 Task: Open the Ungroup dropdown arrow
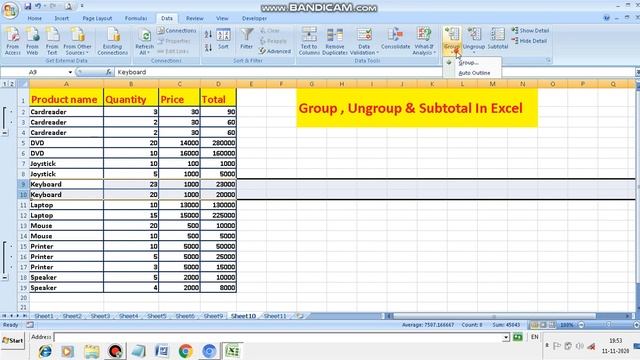pos(474,52)
